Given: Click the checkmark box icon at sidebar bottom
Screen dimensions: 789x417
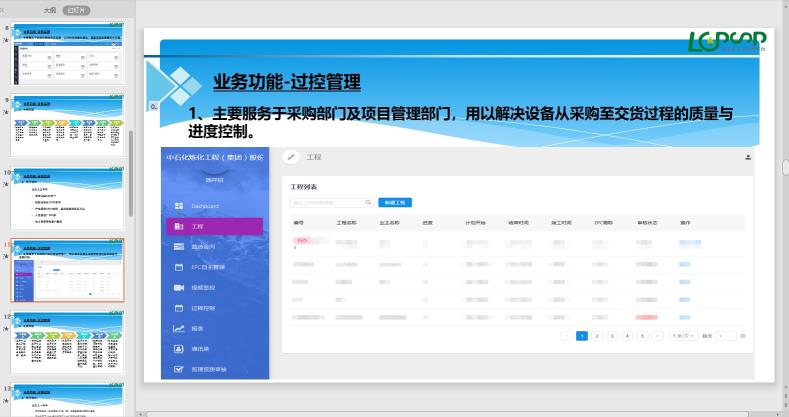Looking at the screenshot, I should coord(179,369).
